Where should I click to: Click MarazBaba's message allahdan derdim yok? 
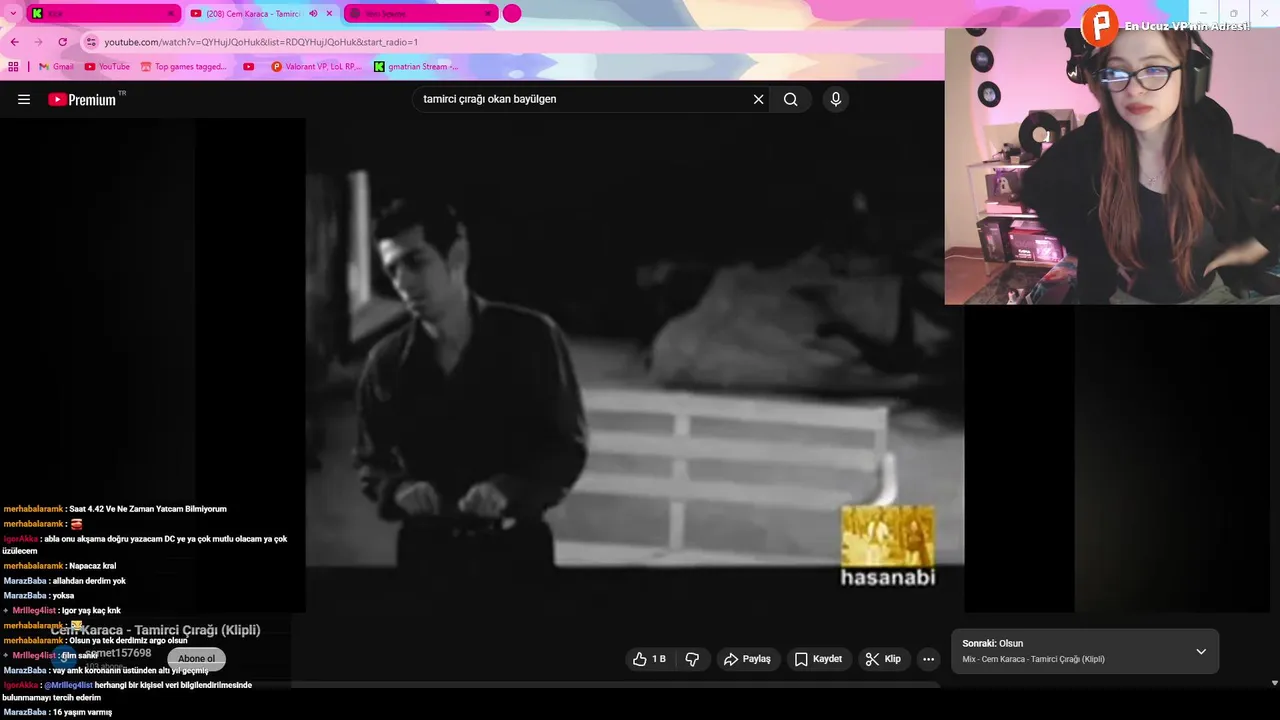pos(64,581)
